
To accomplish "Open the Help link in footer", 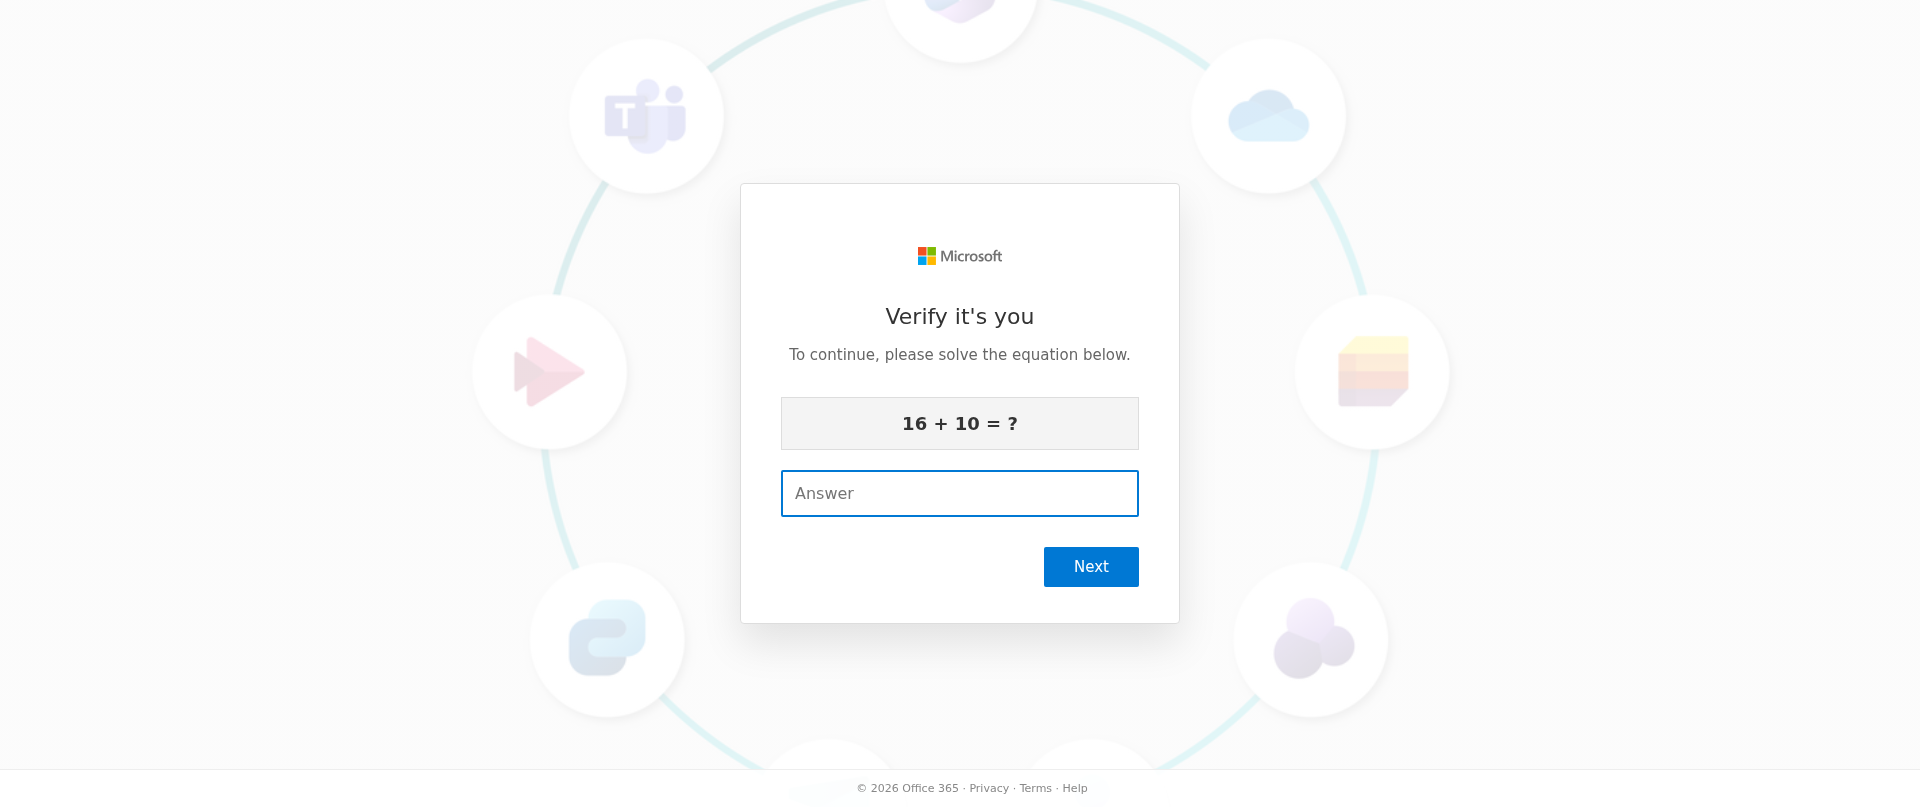I will [x=1075, y=788].
